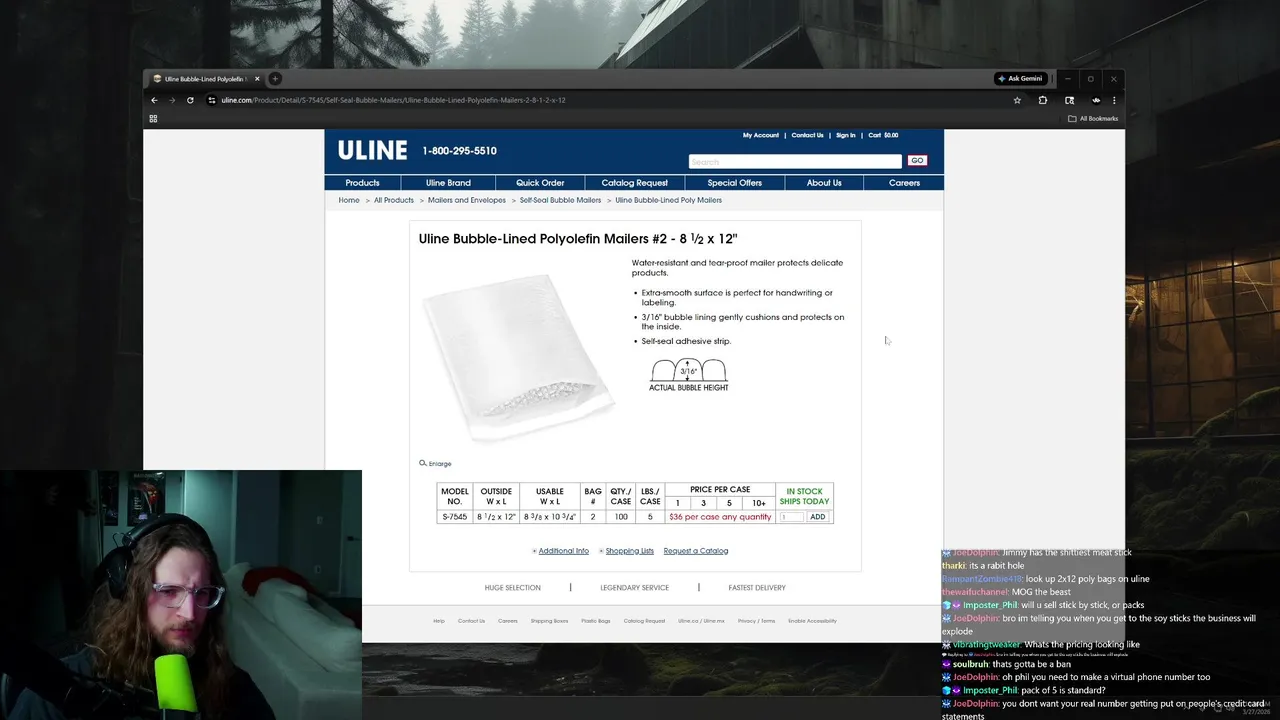
Task: Open the footer Contact Us link
Action: (x=471, y=621)
